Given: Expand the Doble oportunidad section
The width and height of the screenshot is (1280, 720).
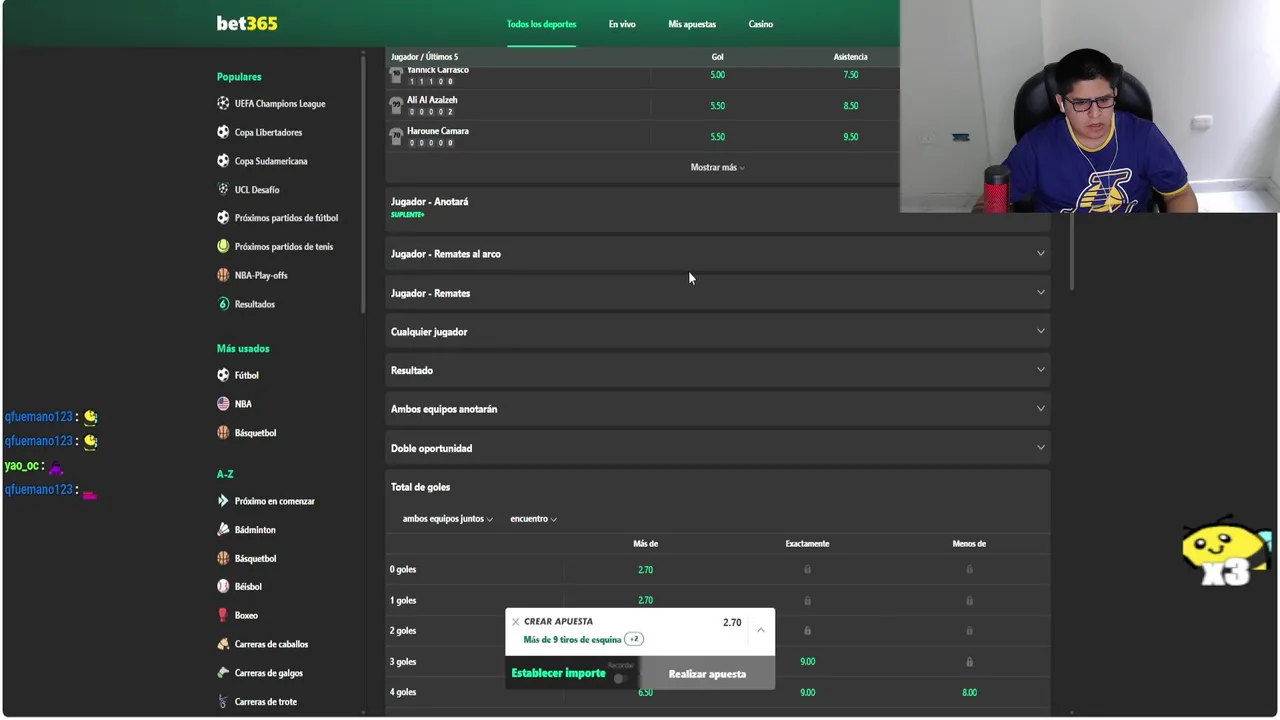Looking at the screenshot, I should (717, 448).
